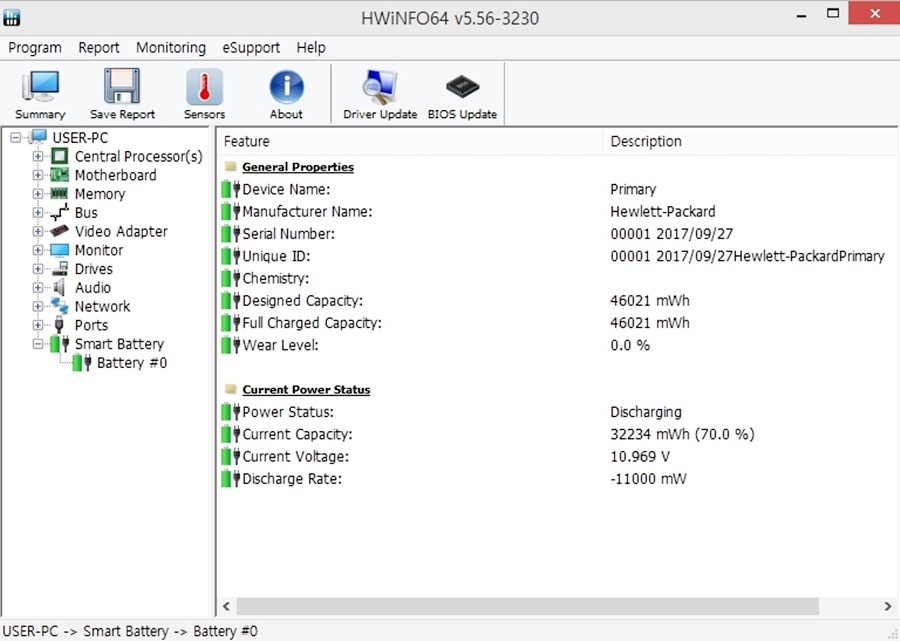900x641 pixels.
Task: Open the Summary toolbar icon
Action: [40, 95]
